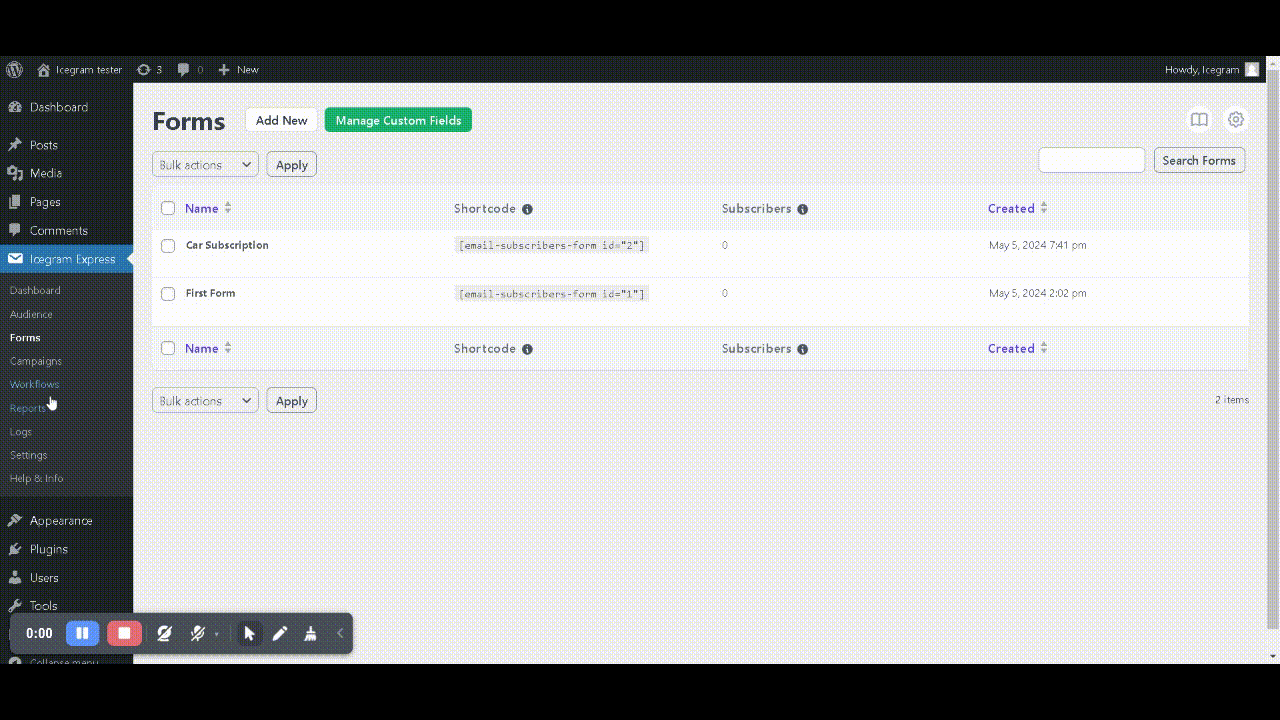Screen dimensions: 1280x720
Task: Select the cursor pointer tool
Action: coord(250,633)
